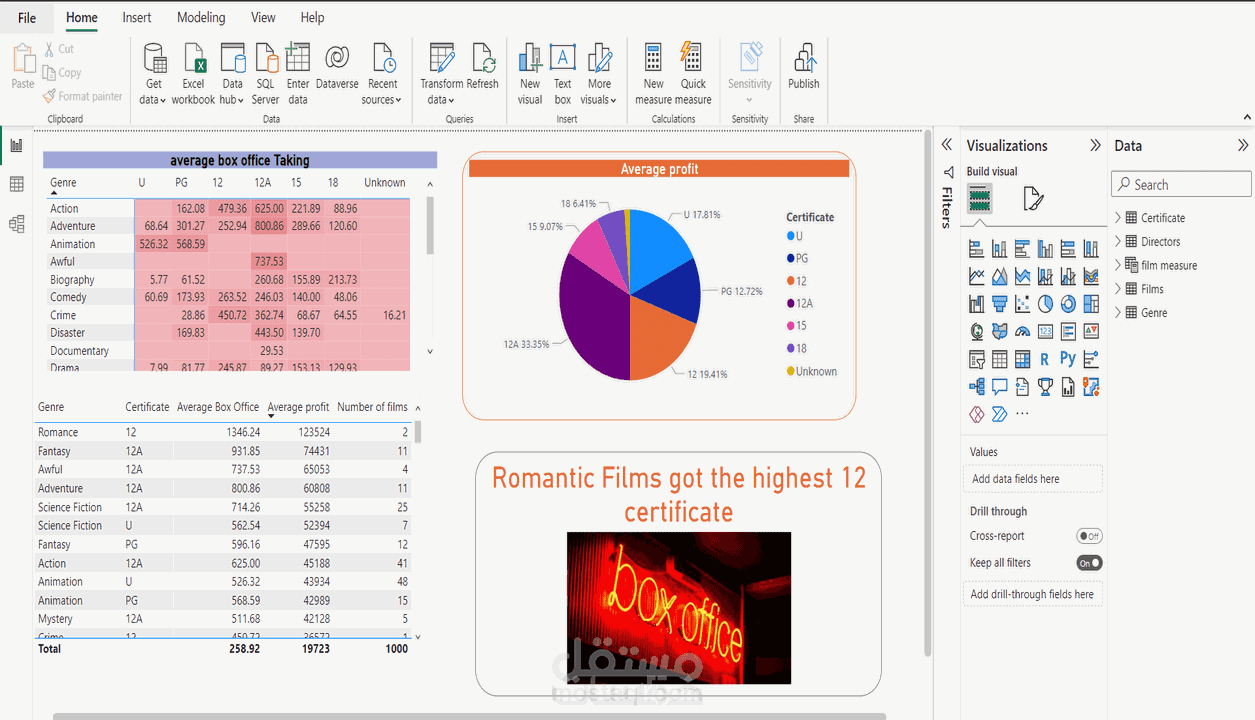This screenshot has width=1255, height=720.
Task: Select the Decomposition tree visual icon
Action: 976,386
